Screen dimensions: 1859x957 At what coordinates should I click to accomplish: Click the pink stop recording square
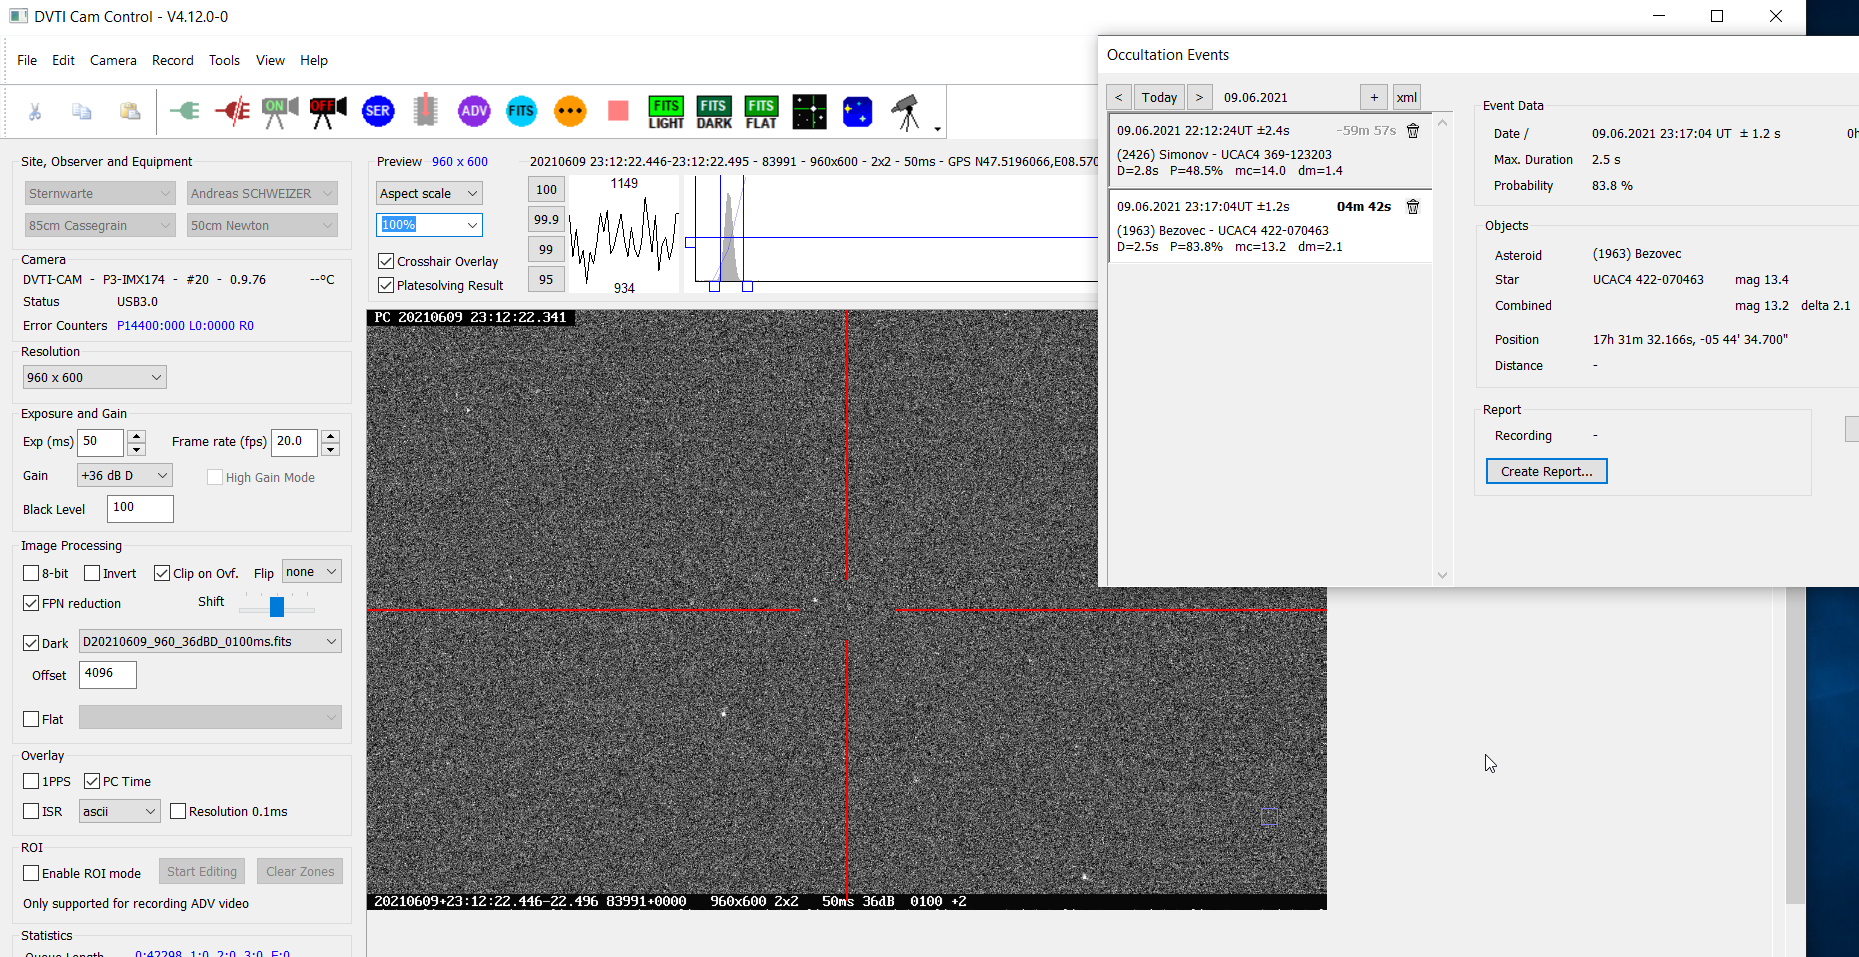[618, 111]
